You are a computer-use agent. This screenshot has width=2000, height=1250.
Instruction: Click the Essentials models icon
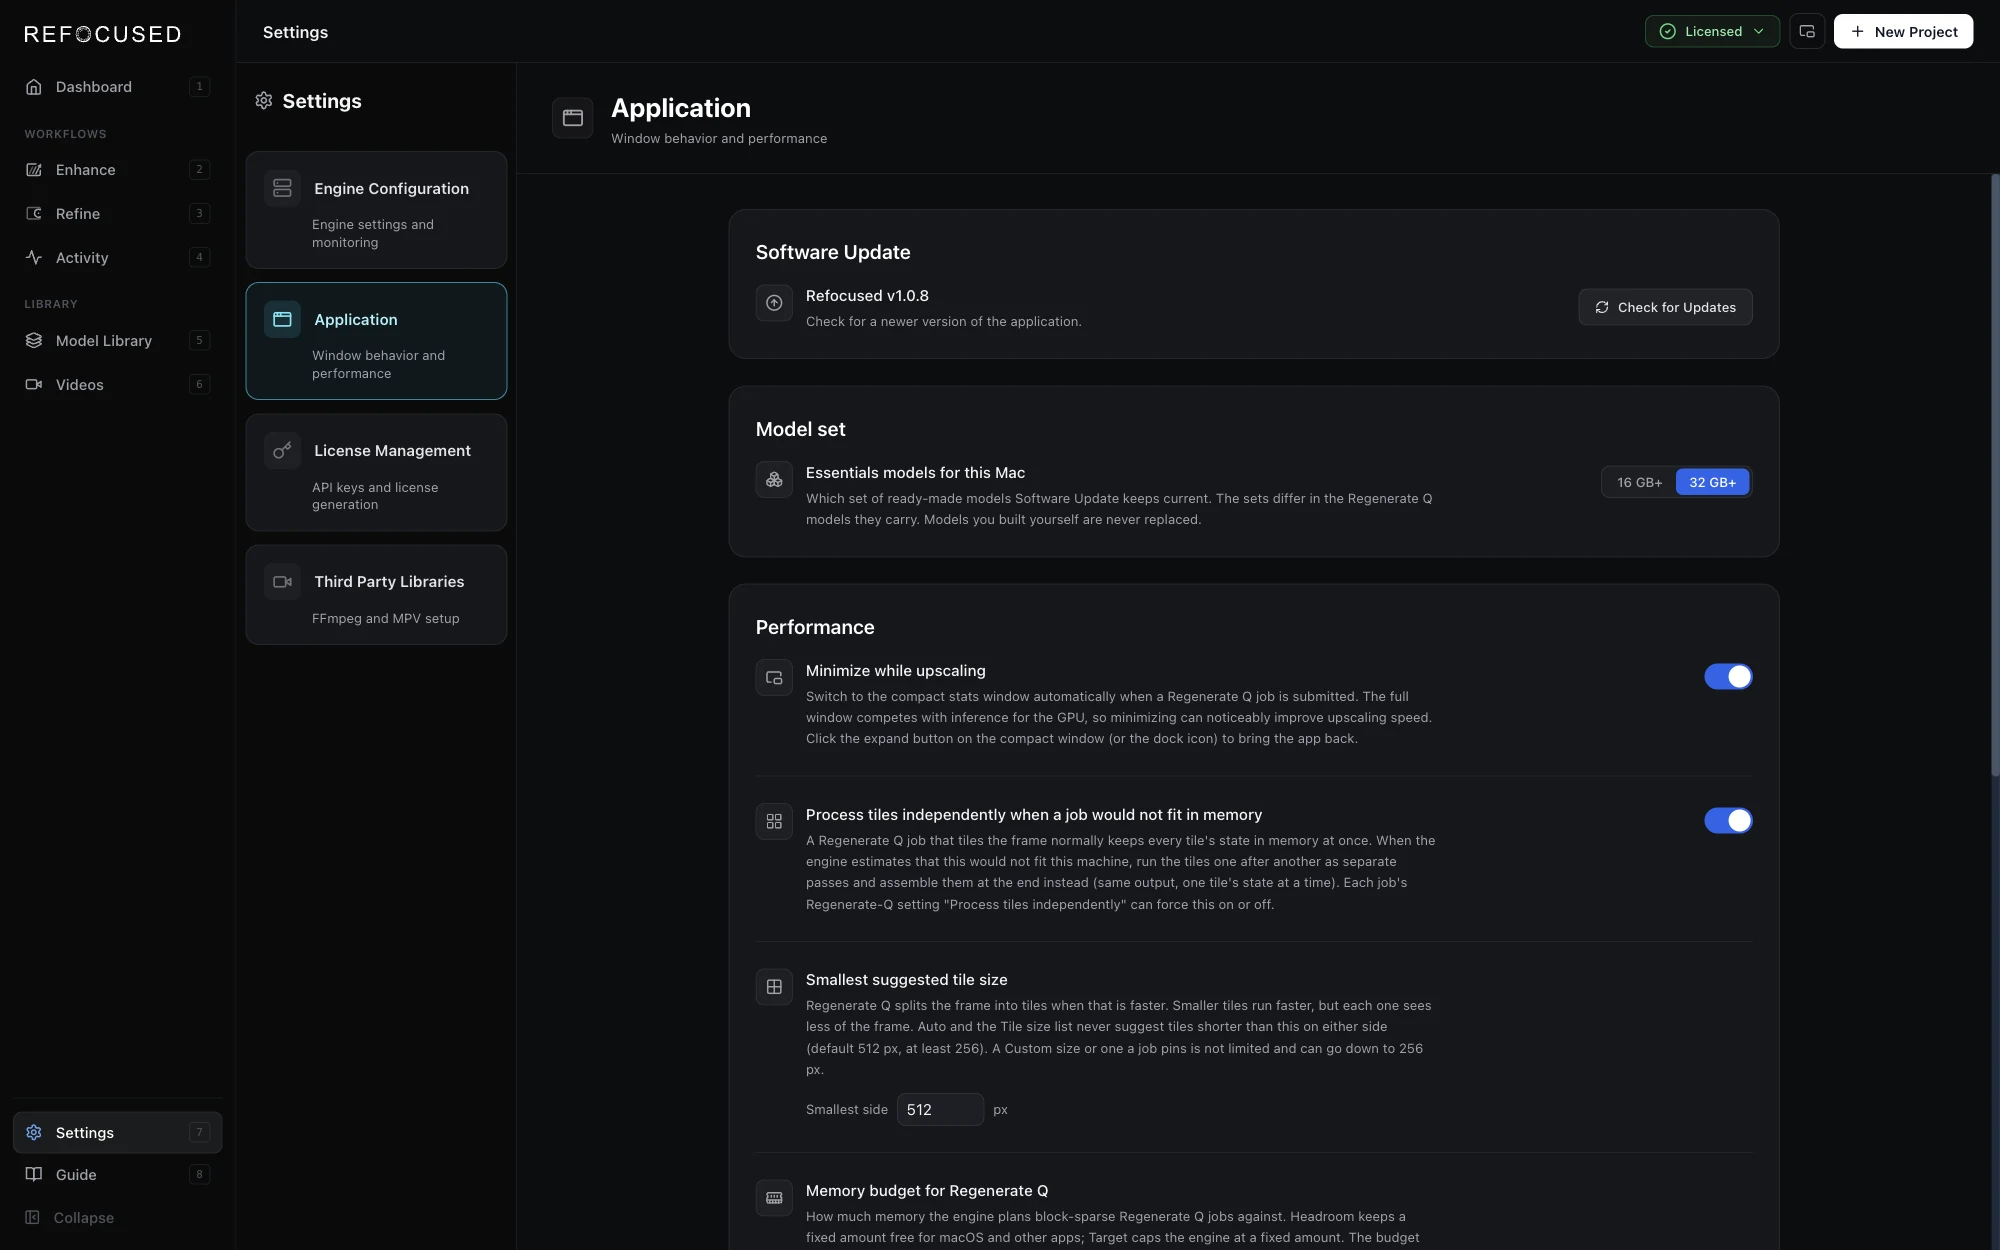774,480
